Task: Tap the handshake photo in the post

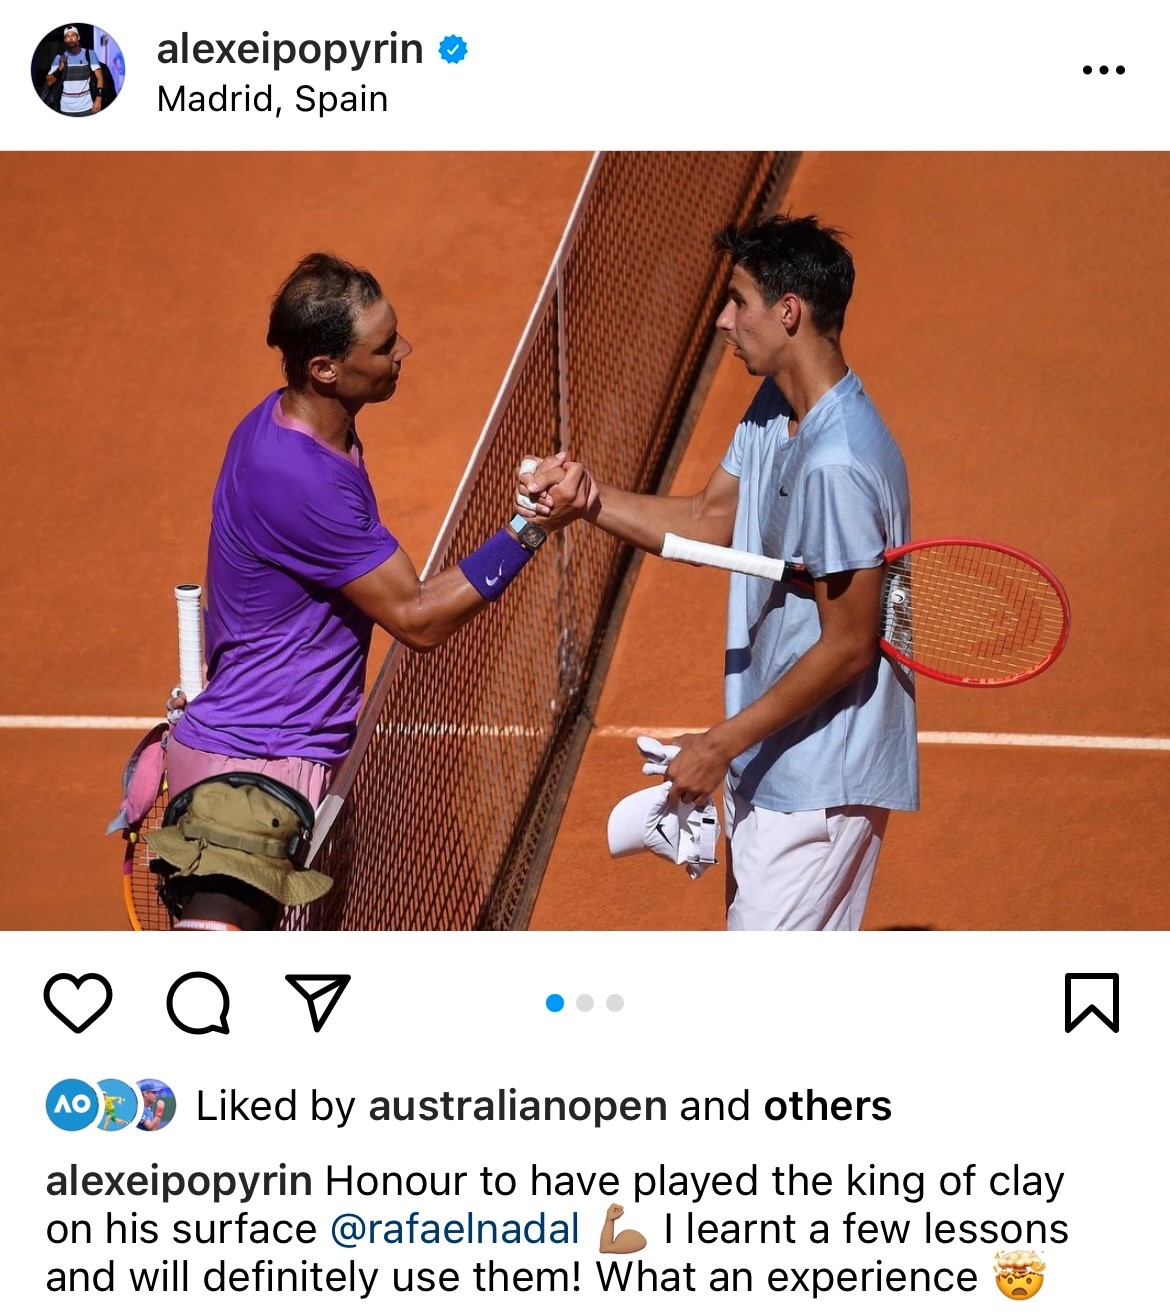Action: [585, 541]
